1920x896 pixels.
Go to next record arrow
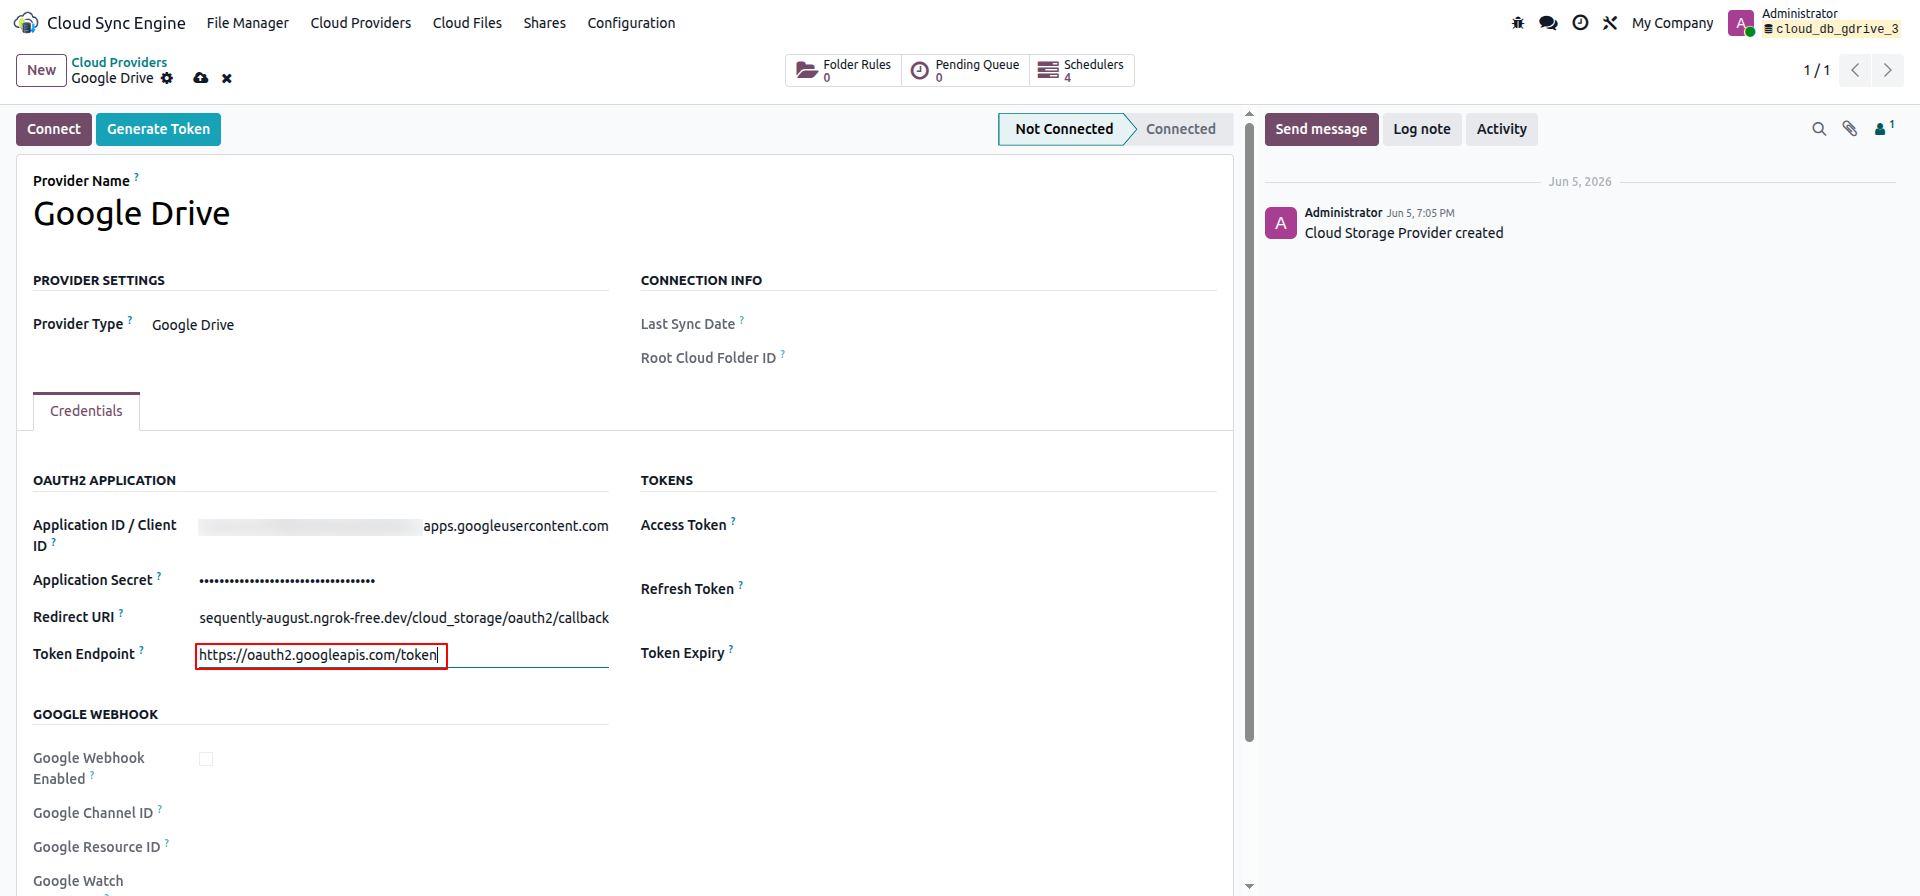click(x=1887, y=70)
